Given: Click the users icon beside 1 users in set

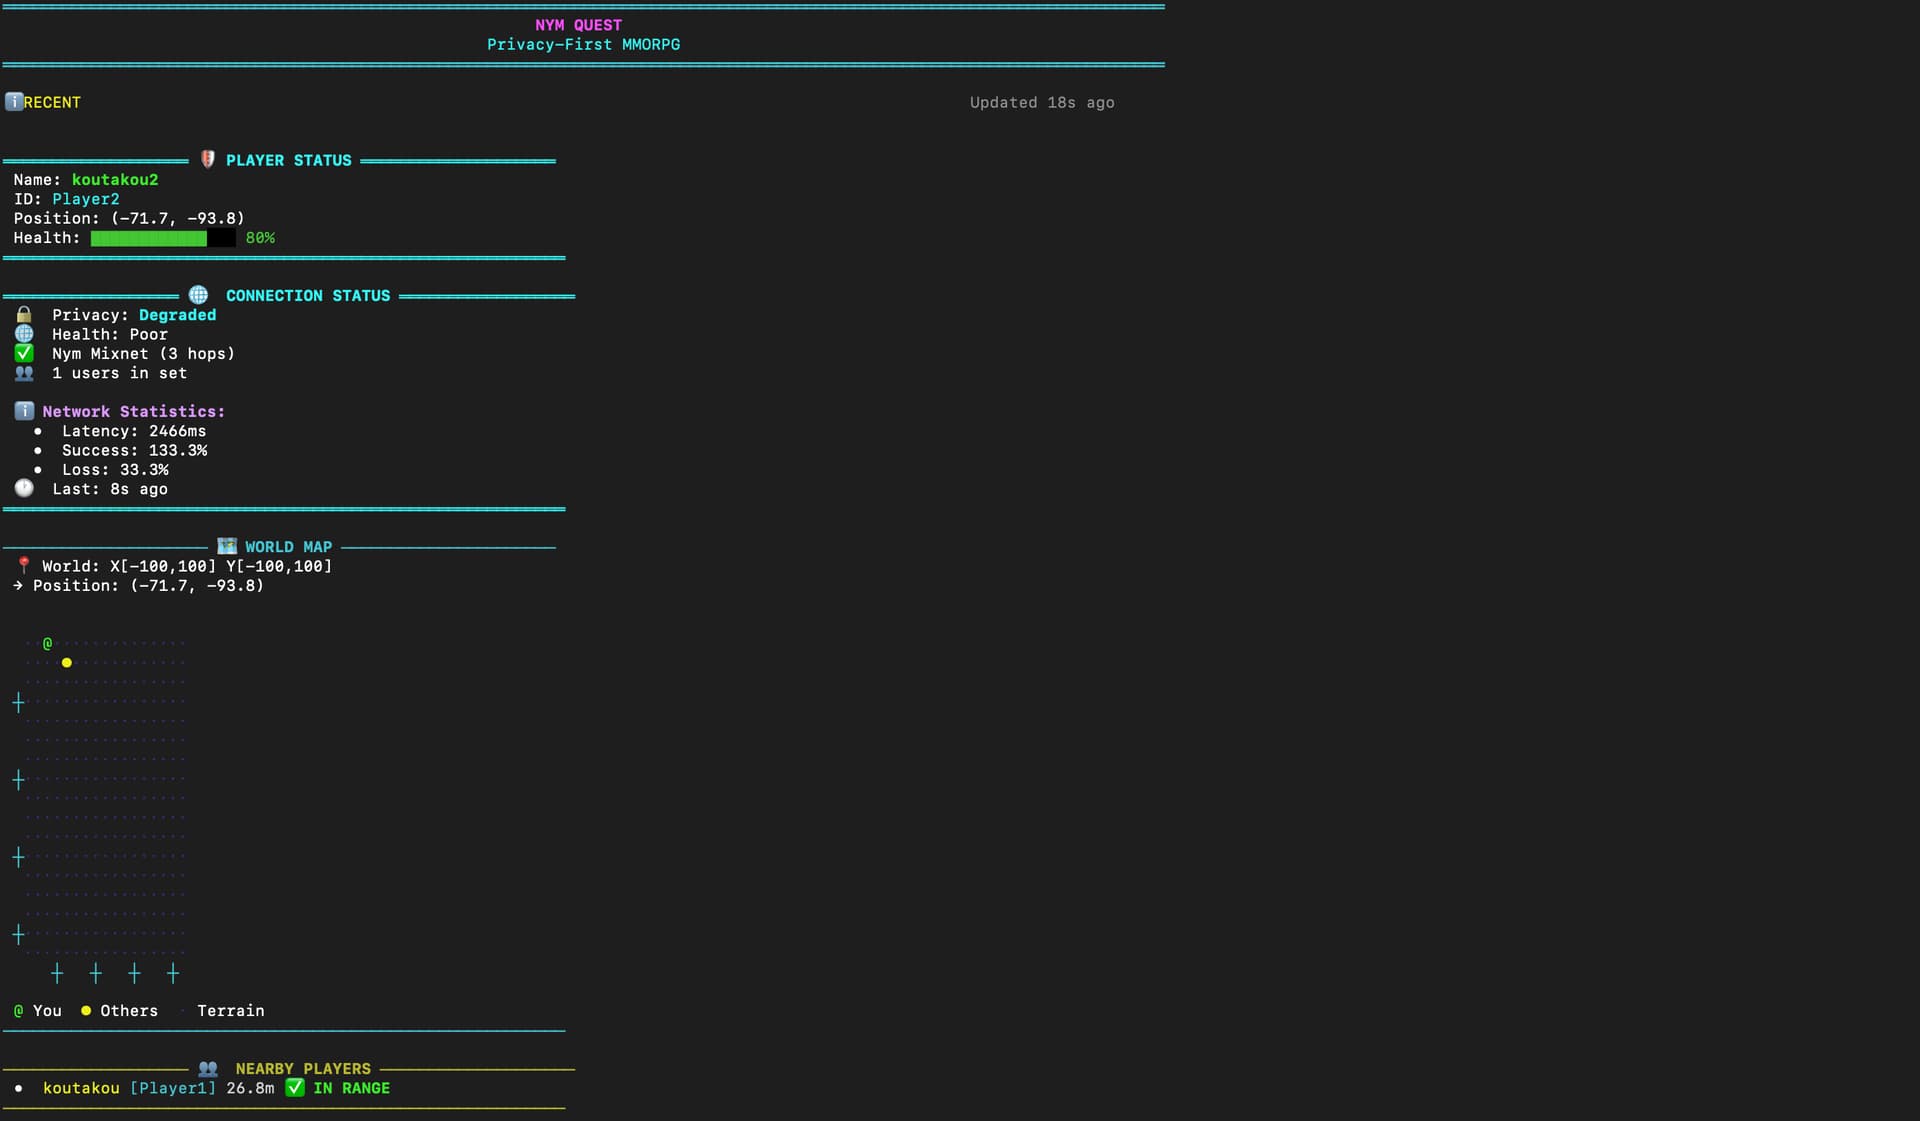Looking at the screenshot, I should 24,373.
